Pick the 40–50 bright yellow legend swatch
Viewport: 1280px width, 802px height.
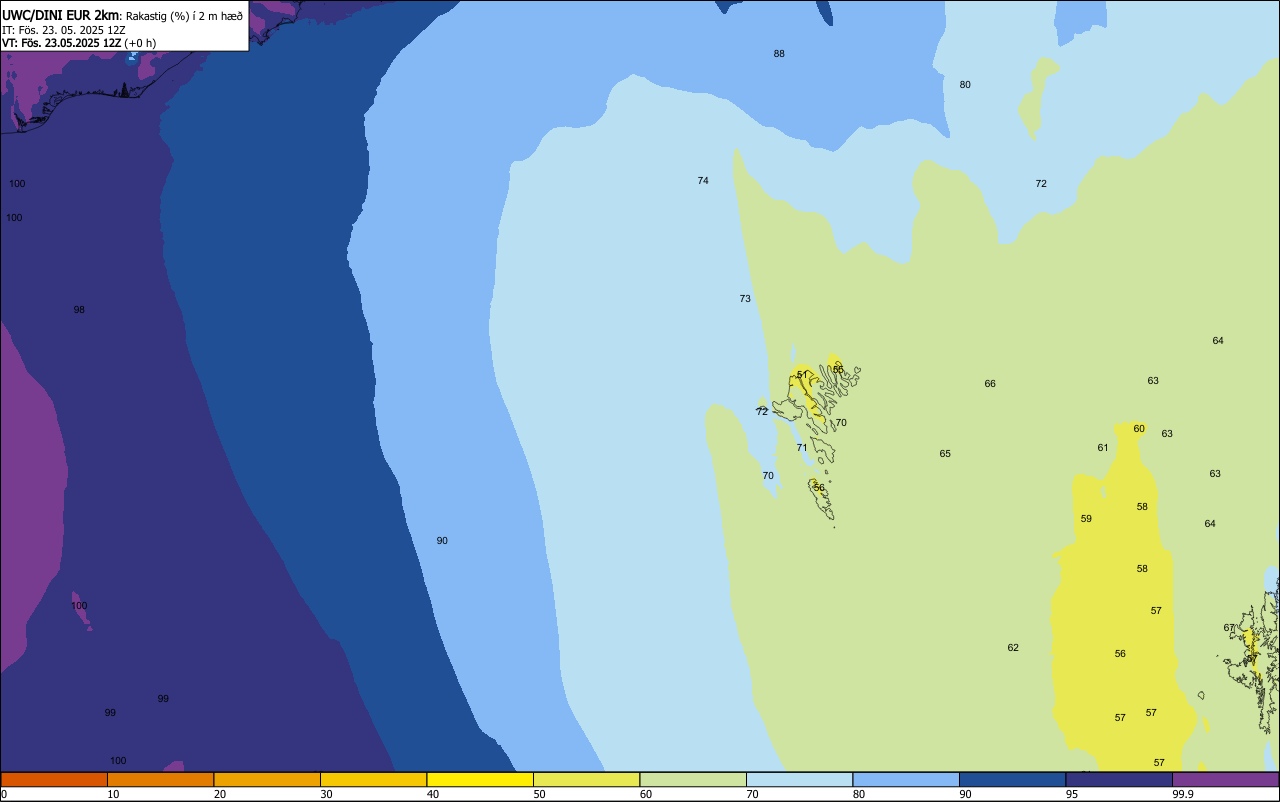click(x=480, y=779)
